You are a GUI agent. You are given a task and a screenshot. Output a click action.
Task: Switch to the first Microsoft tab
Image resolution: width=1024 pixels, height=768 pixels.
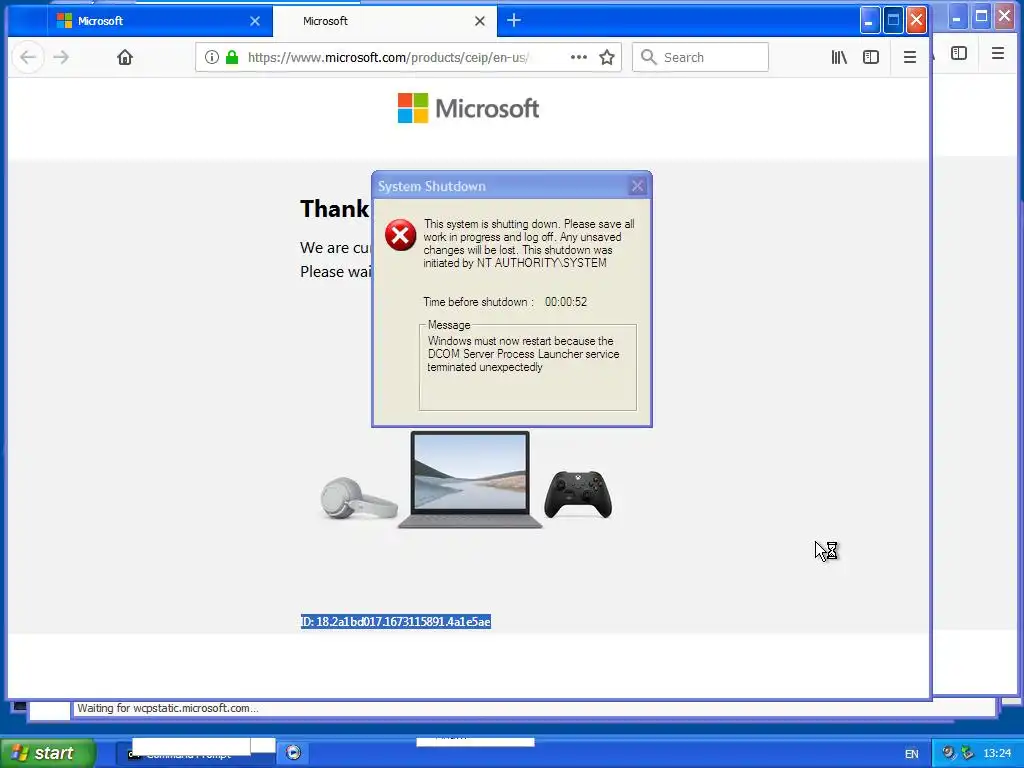tap(159, 21)
